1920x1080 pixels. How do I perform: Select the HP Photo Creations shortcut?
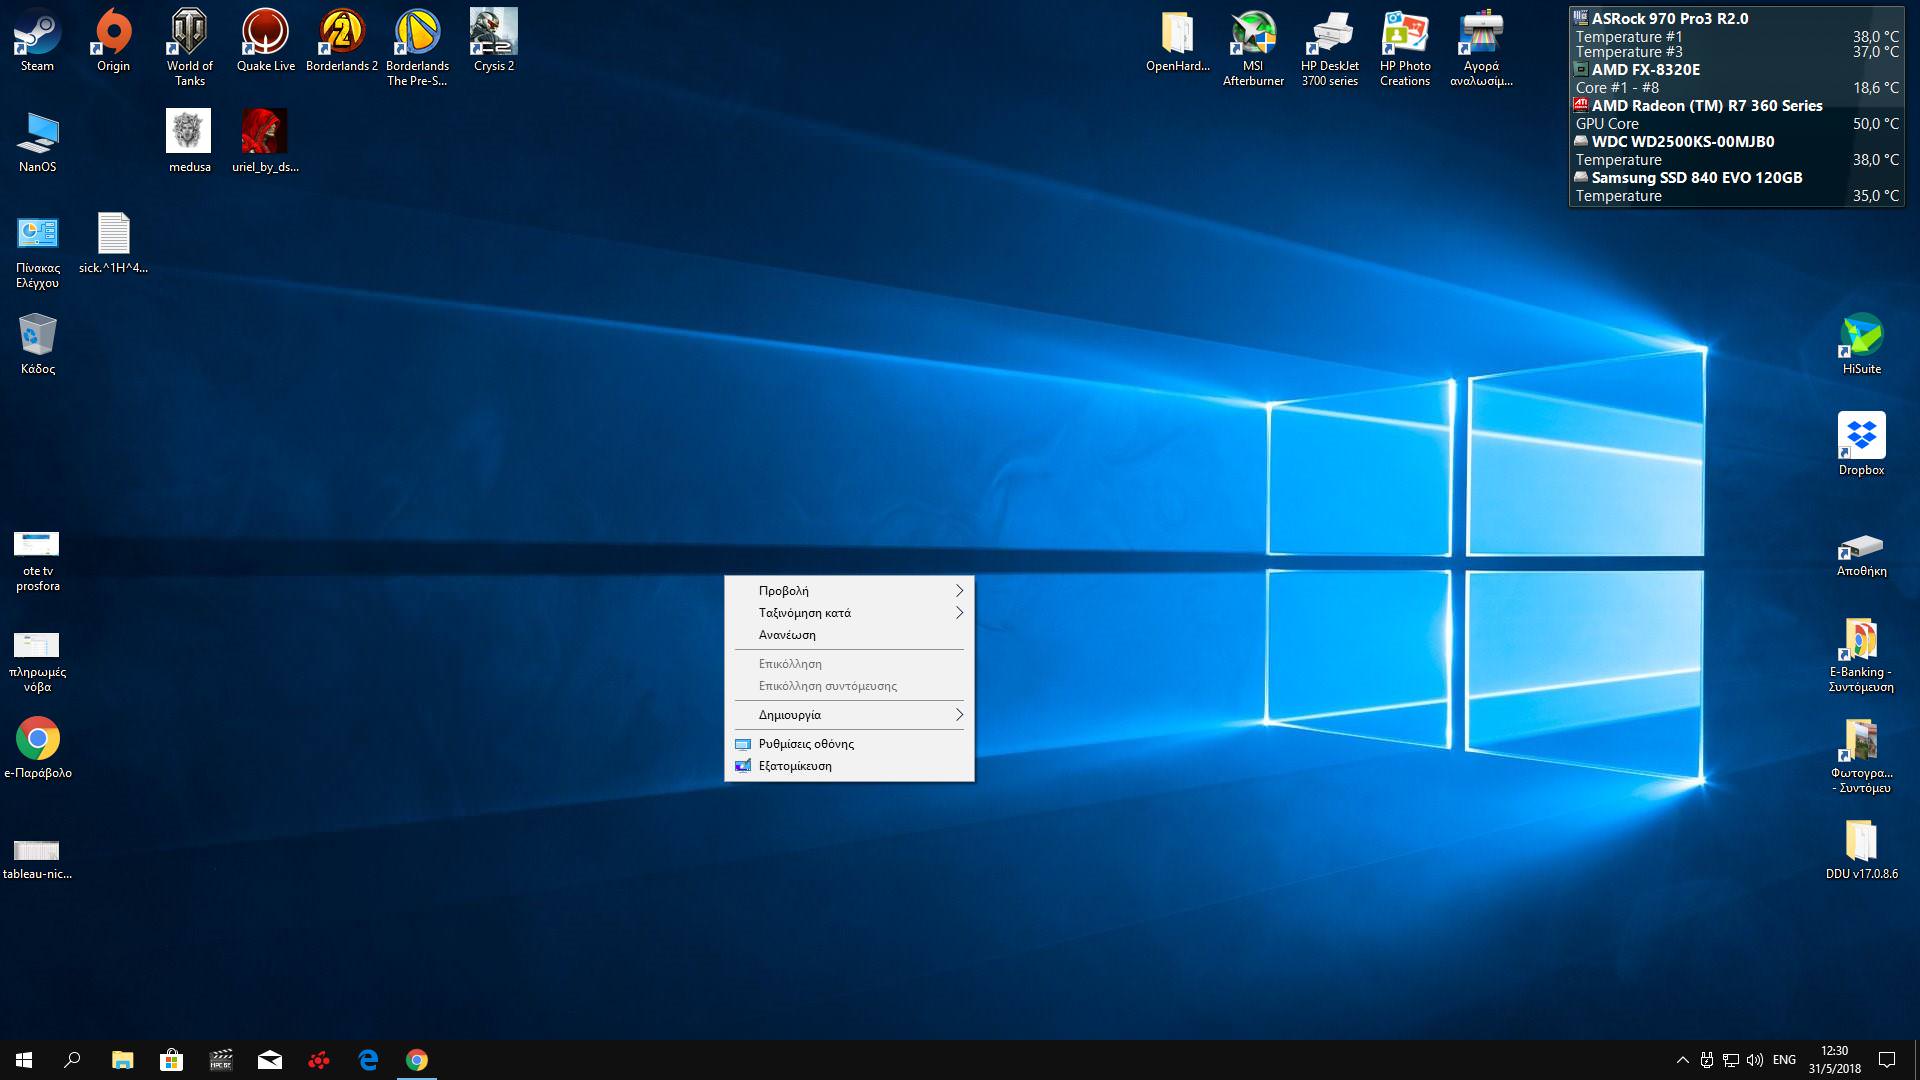[x=1405, y=47]
